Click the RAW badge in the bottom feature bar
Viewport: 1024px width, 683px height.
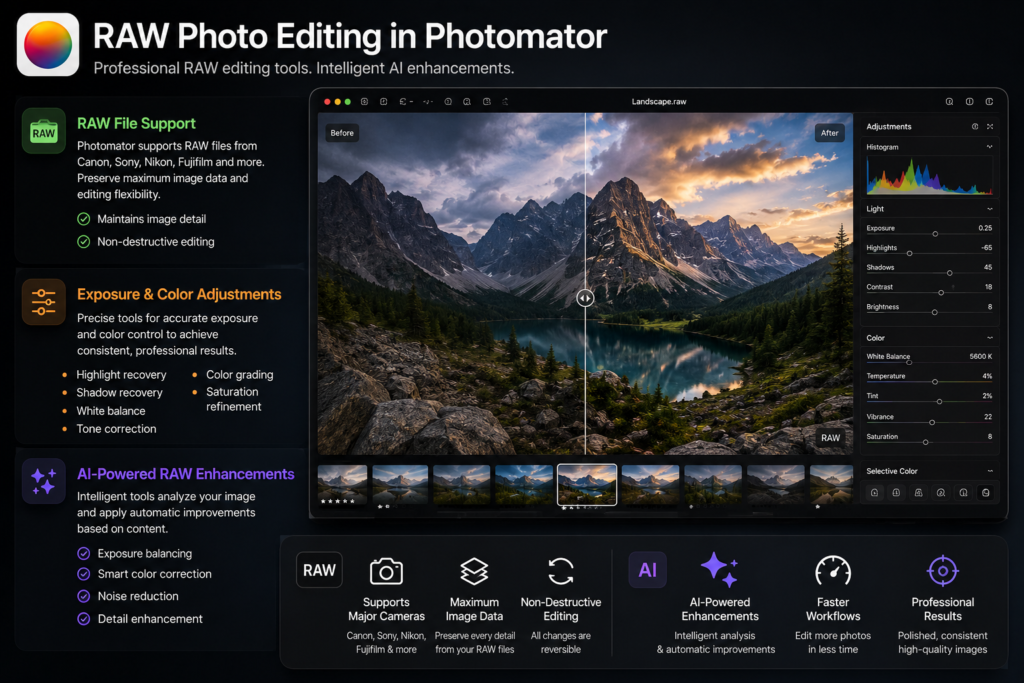(x=319, y=570)
